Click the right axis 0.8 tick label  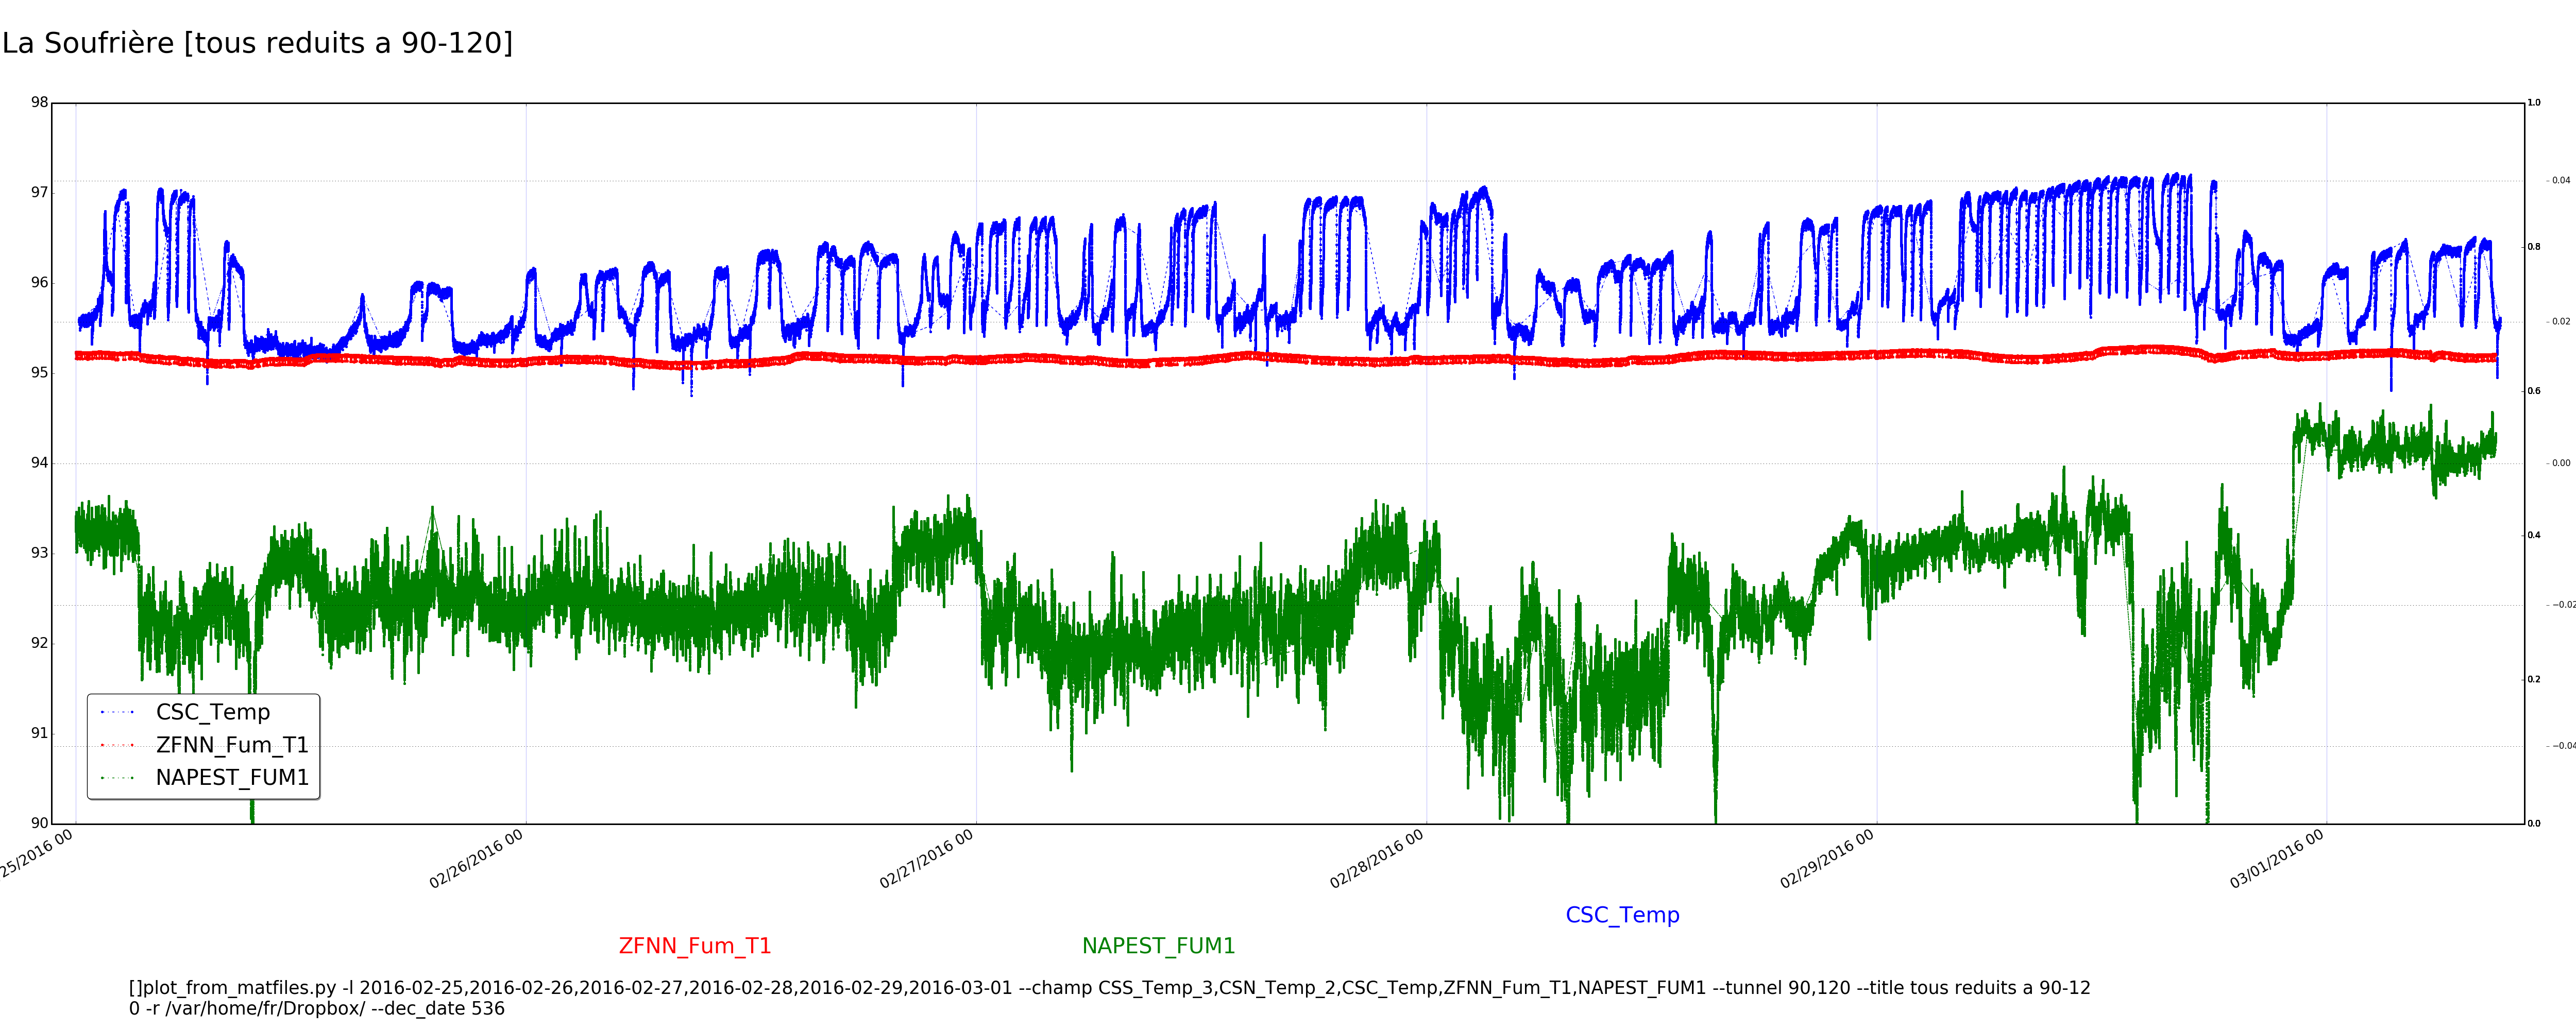tap(2534, 247)
